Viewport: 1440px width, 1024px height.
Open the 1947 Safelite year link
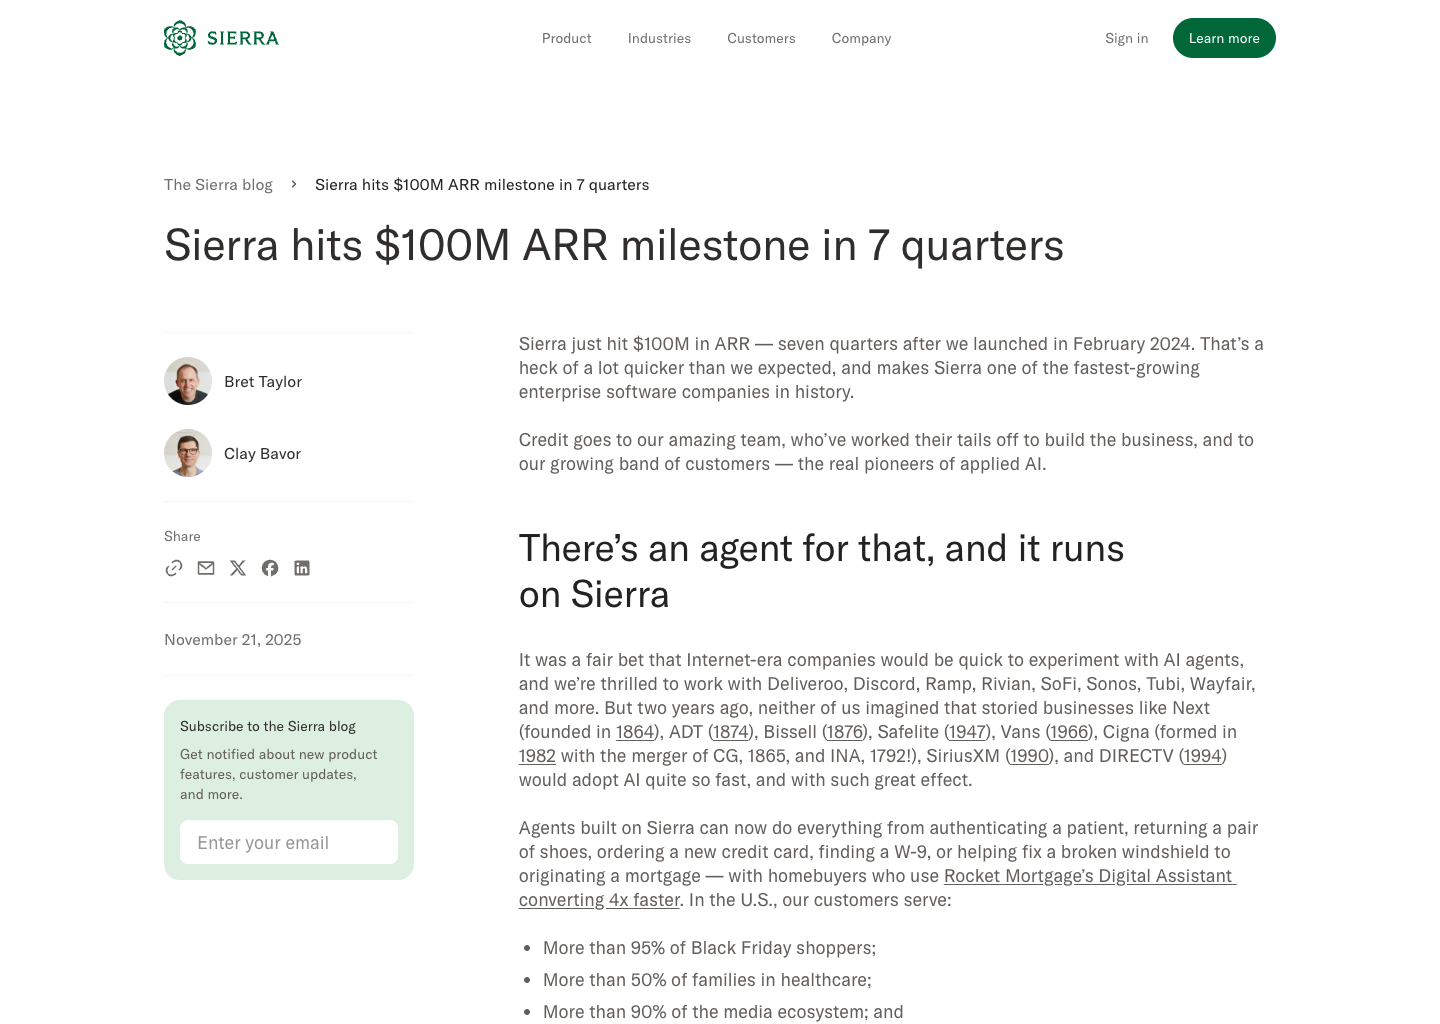tap(967, 732)
